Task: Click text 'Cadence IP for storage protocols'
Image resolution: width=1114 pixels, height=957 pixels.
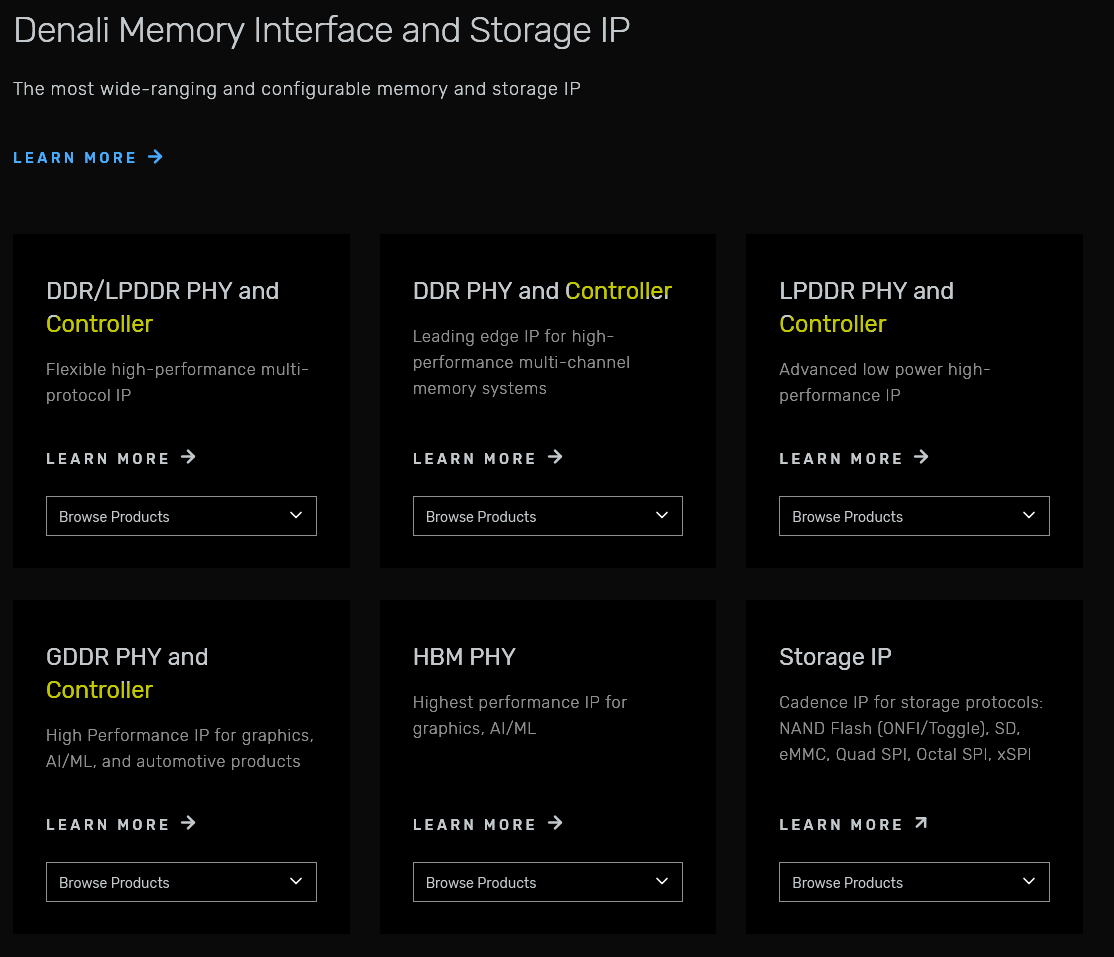Action: point(911,702)
